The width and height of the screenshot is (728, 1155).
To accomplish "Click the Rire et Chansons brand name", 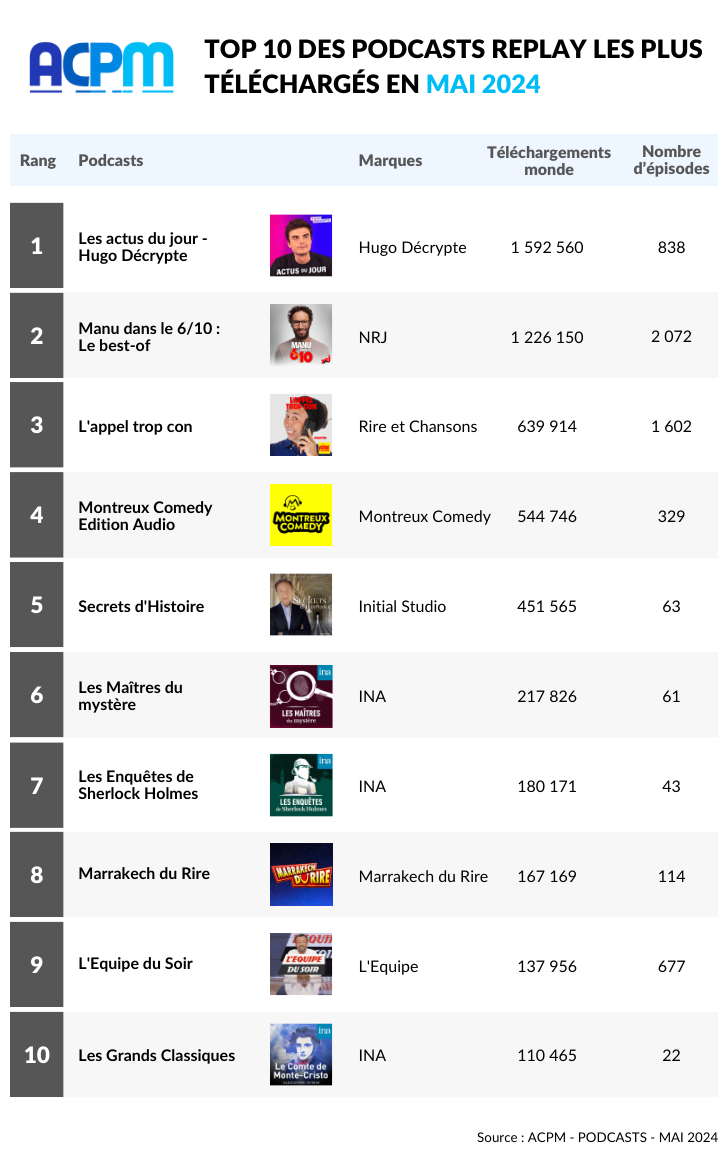I will click(418, 426).
